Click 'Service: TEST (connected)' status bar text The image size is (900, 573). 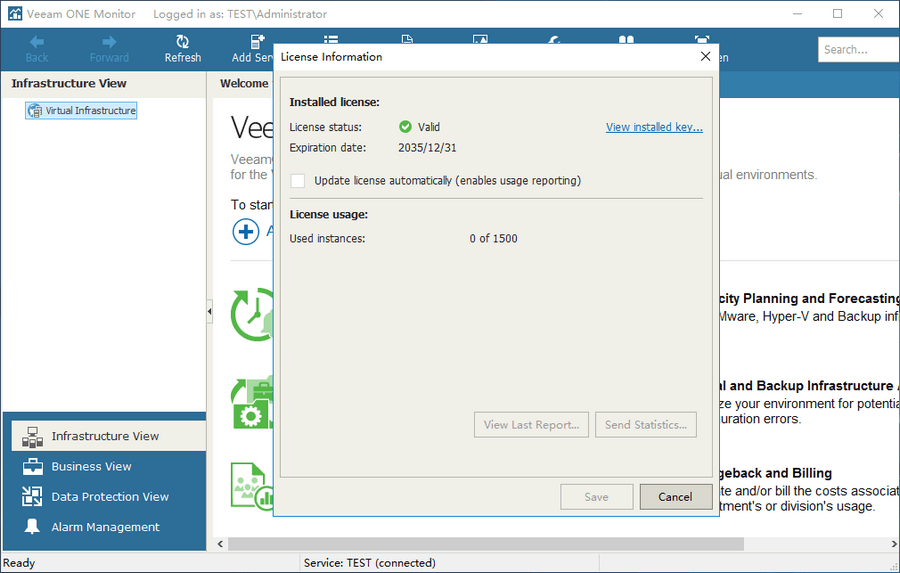click(x=370, y=563)
